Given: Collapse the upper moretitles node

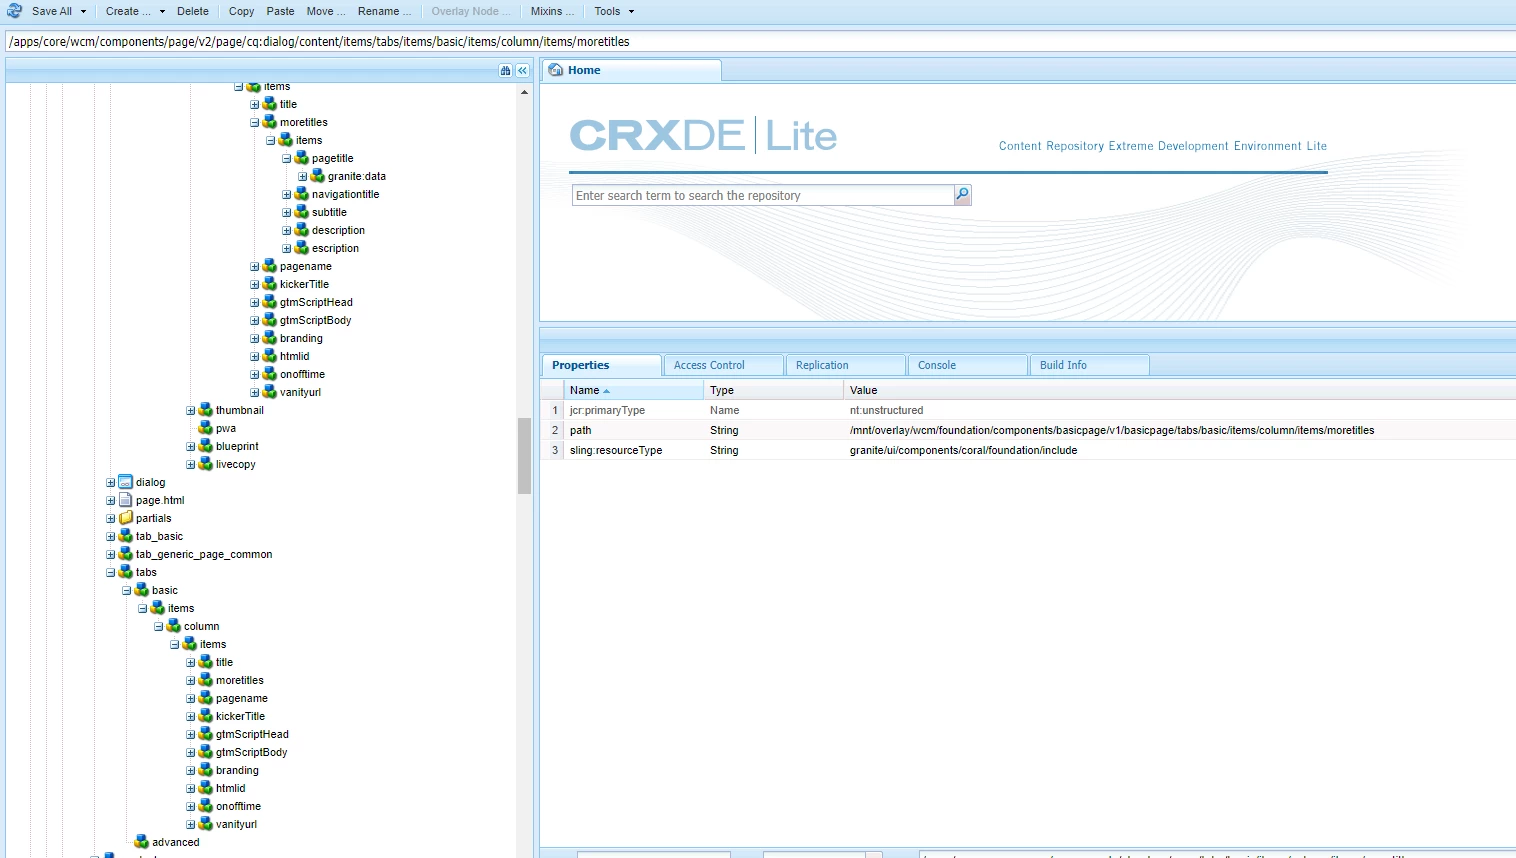Looking at the screenshot, I should [254, 122].
